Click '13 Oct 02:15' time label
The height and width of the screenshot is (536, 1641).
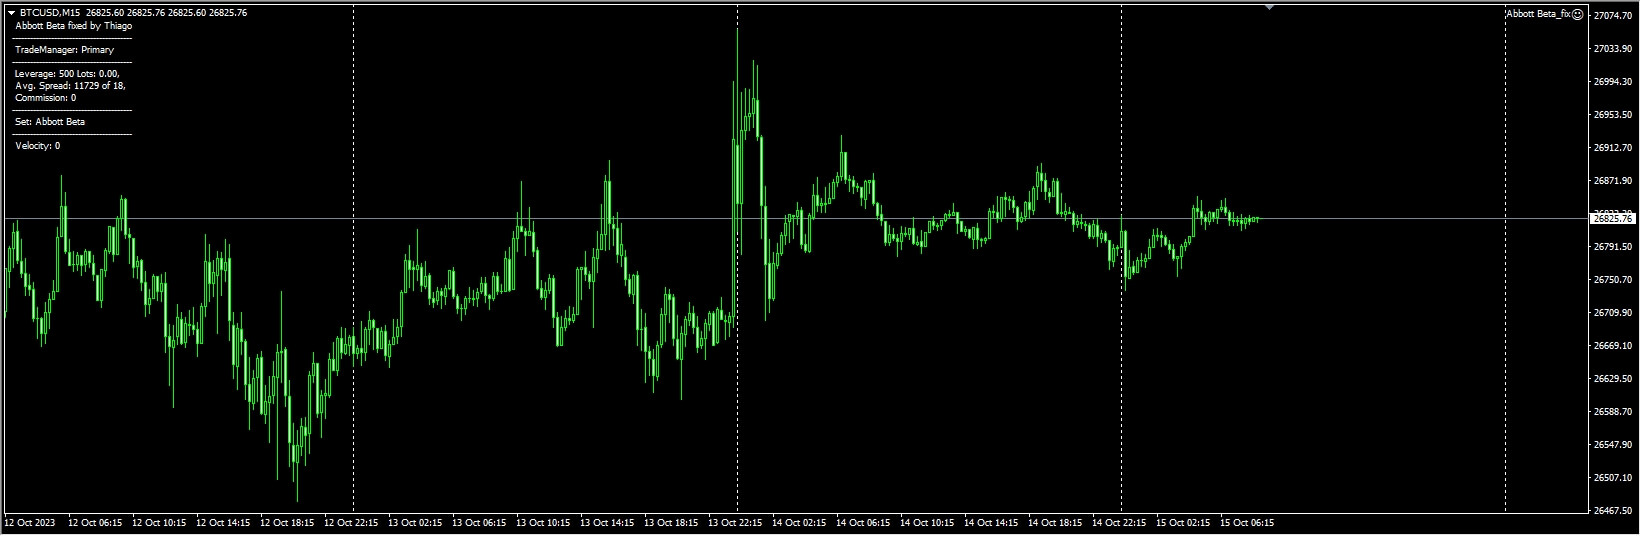(x=415, y=522)
